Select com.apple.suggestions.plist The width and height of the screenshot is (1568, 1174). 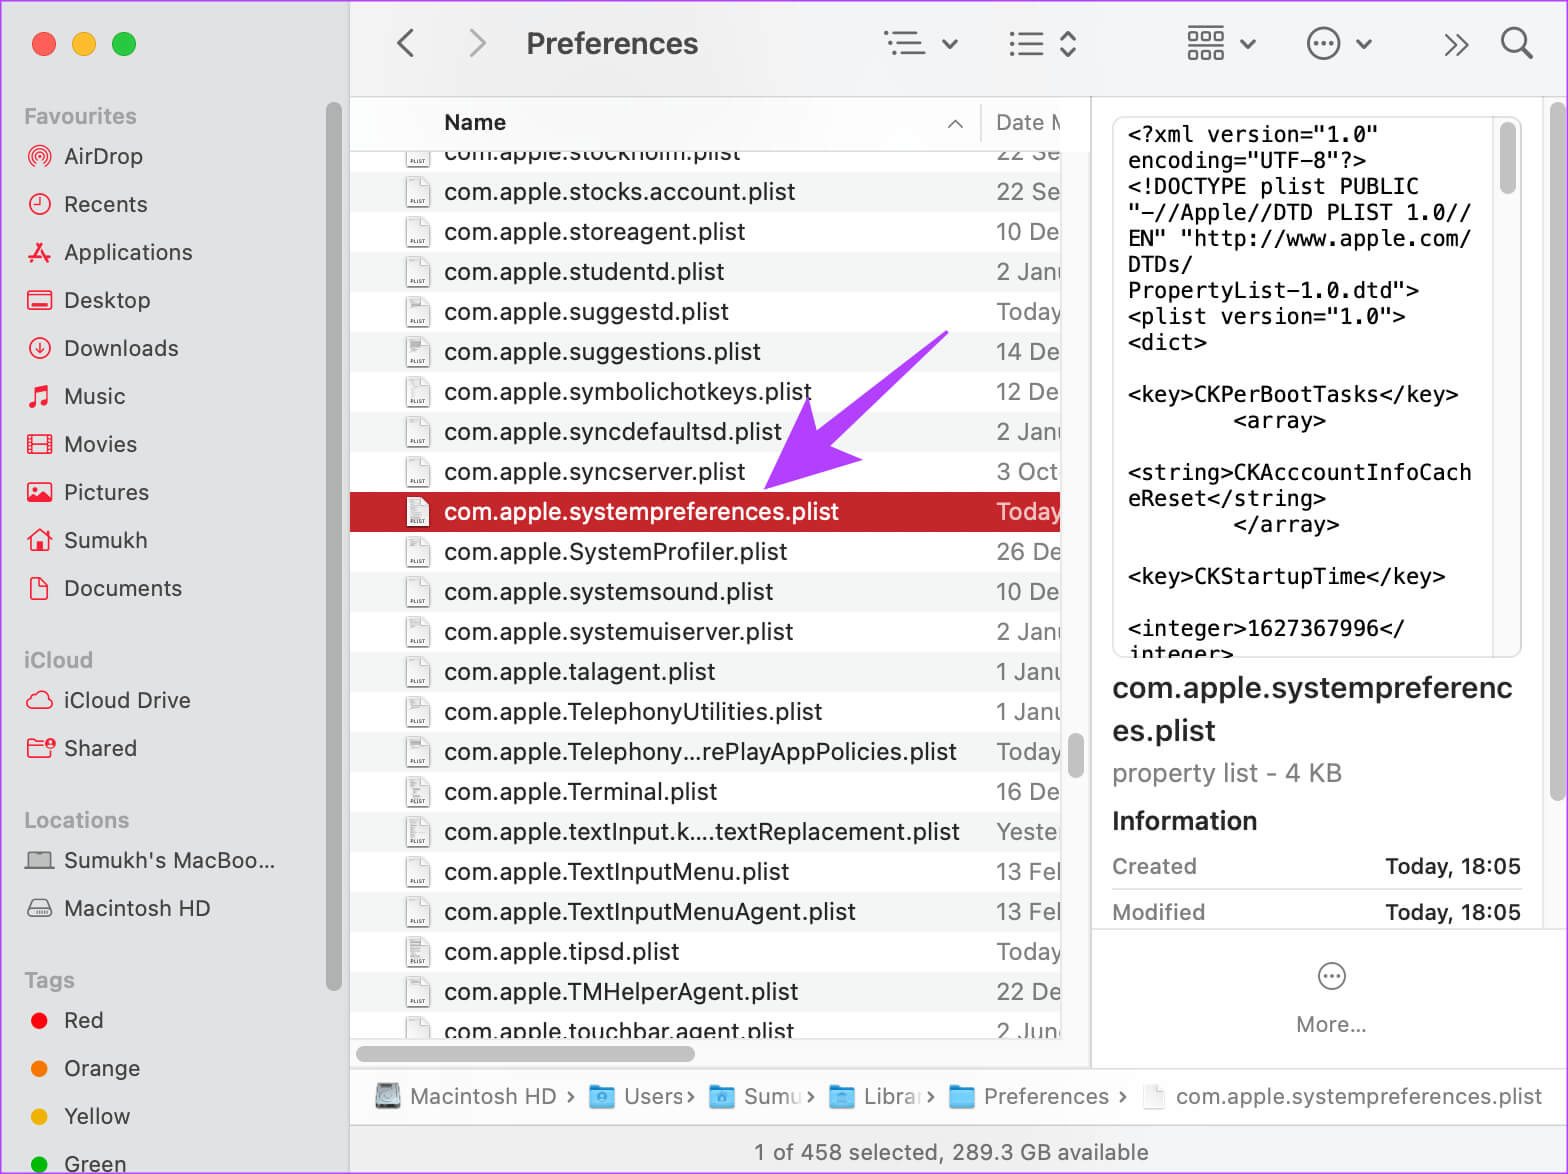click(x=705, y=351)
